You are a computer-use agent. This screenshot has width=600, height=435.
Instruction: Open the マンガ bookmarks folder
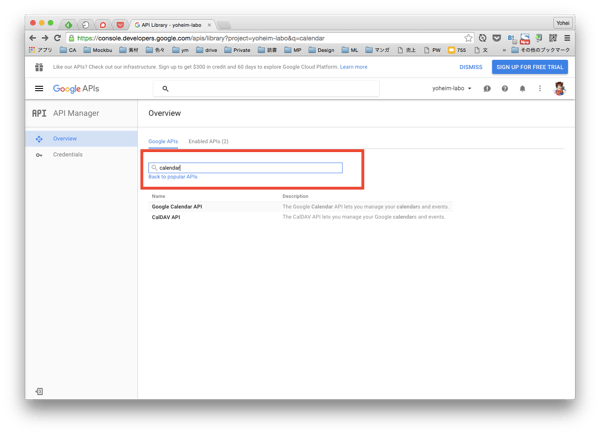pyautogui.click(x=377, y=50)
